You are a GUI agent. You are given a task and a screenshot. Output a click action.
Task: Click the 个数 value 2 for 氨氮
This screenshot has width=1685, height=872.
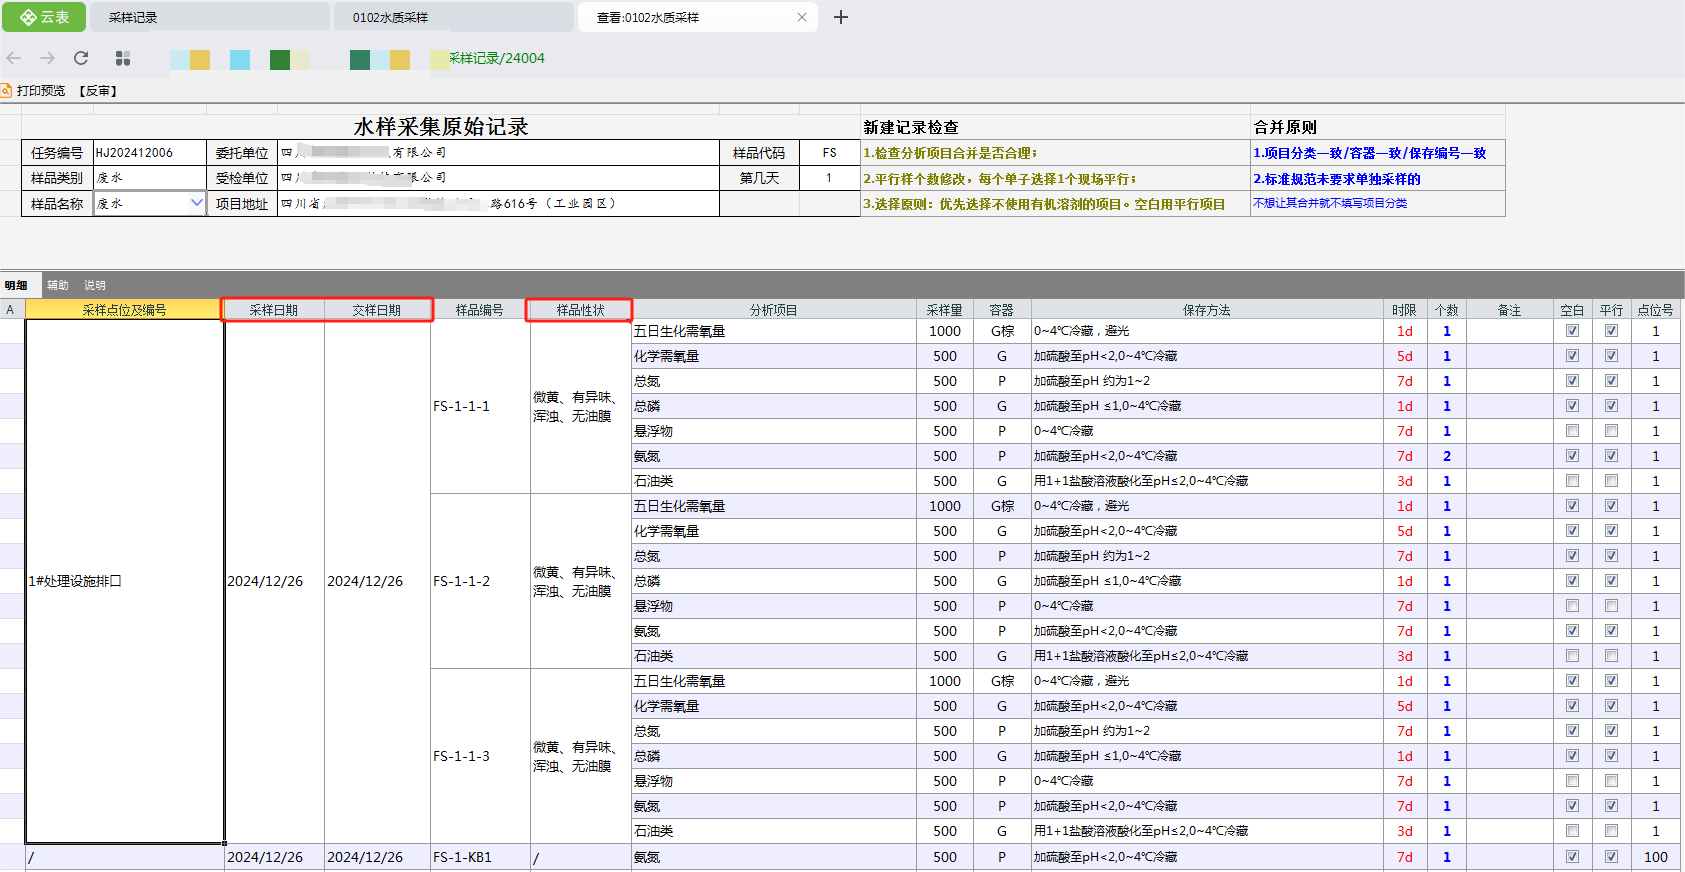pos(1446,456)
